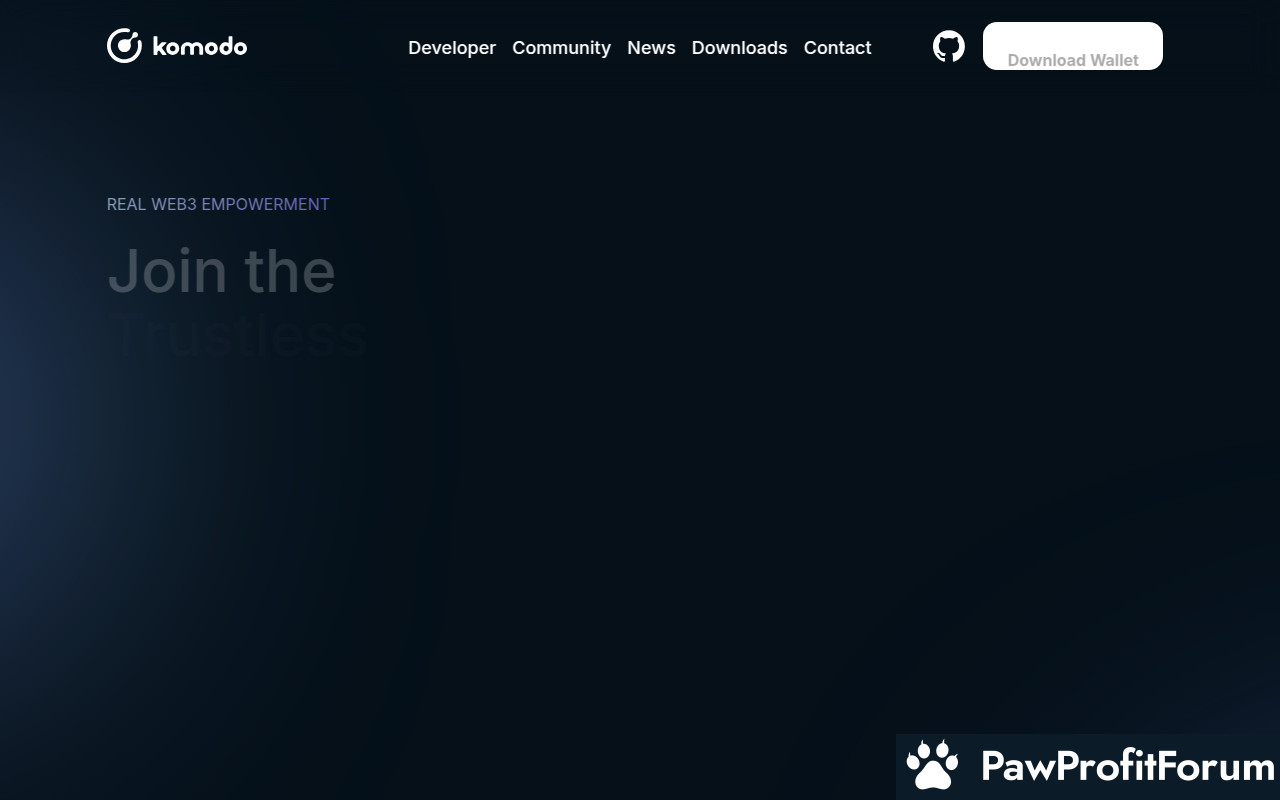This screenshot has width=1280, height=800.
Task: Open the Contact page
Action: 838,48
